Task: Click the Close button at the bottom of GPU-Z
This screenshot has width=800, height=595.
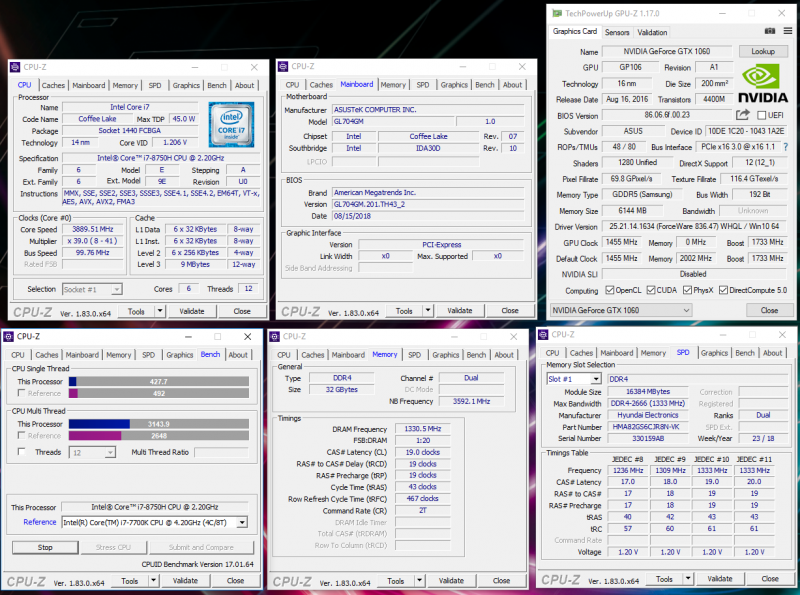Action: click(769, 310)
